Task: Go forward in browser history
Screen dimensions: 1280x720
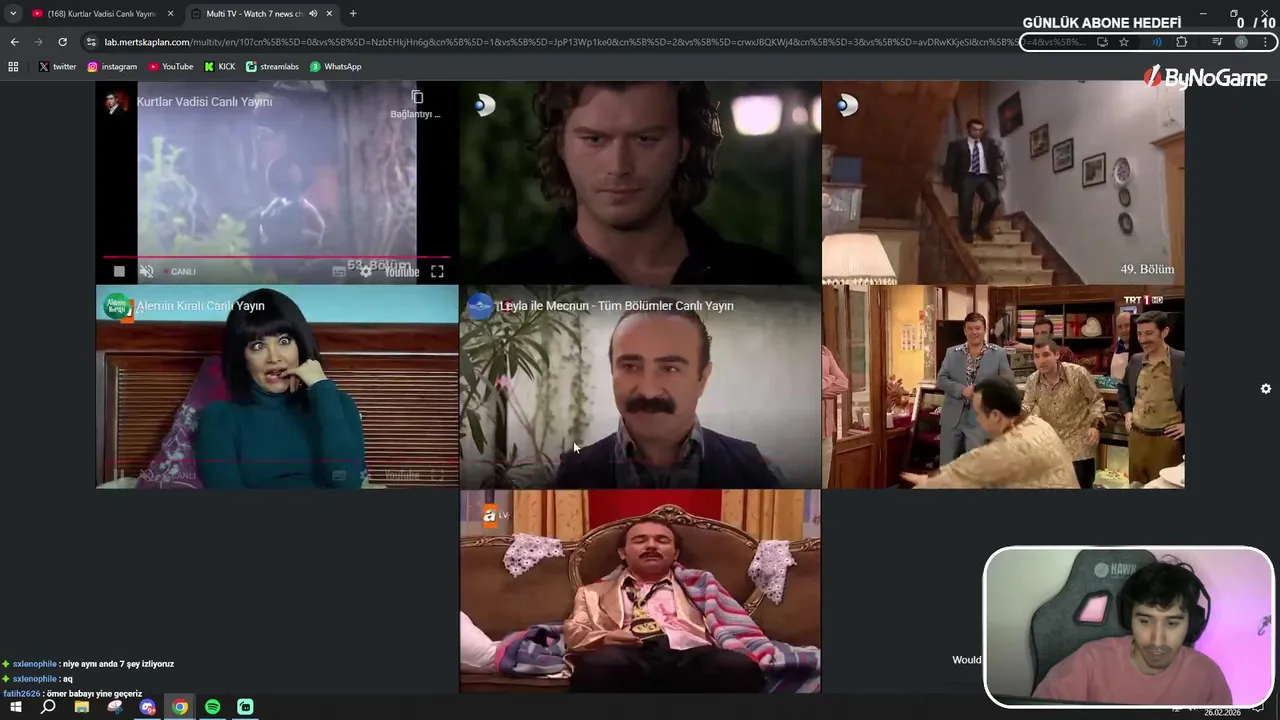Action: click(x=38, y=42)
